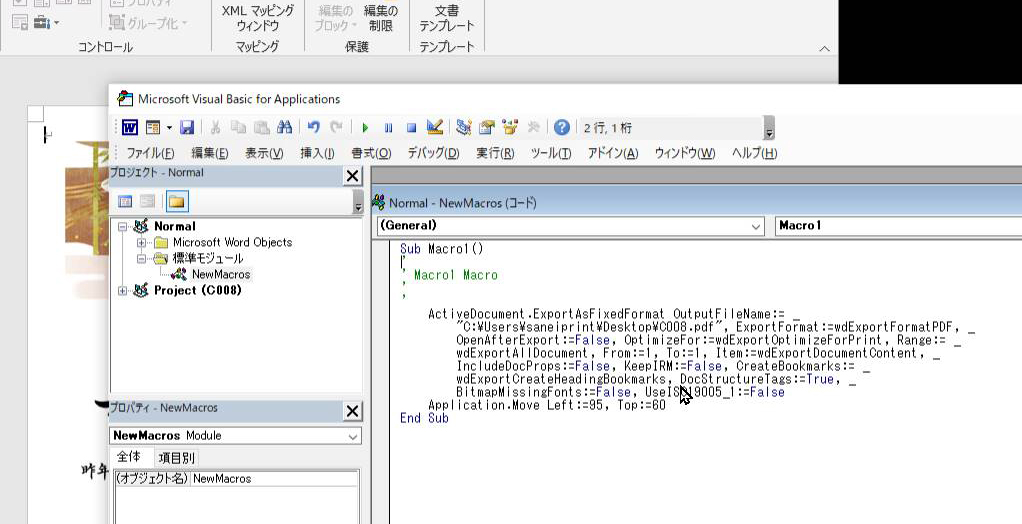This screenshot has height=524, width=1022.
Task: Switch to the 項目別 properties tab
Action: pos(176,458)
